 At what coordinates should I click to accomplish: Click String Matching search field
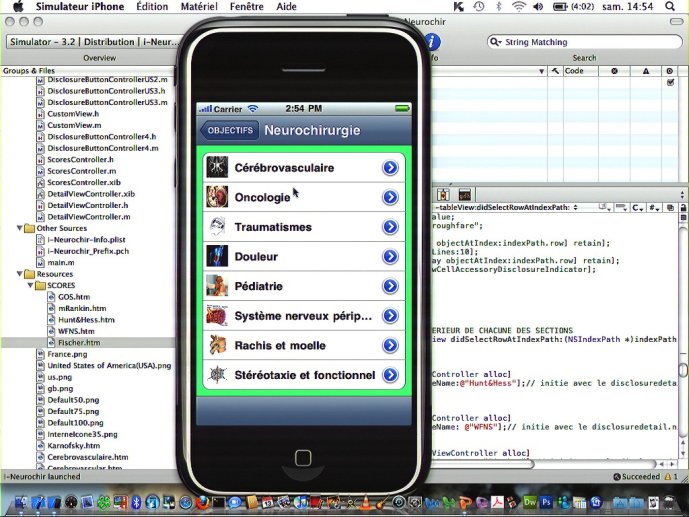584,42
